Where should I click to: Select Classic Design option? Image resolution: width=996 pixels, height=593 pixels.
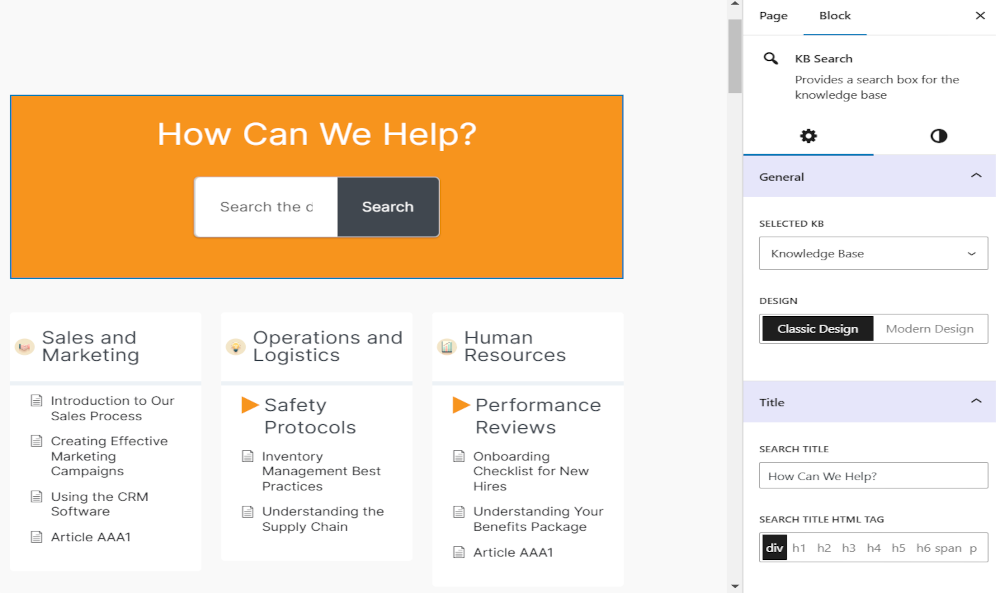817,329
